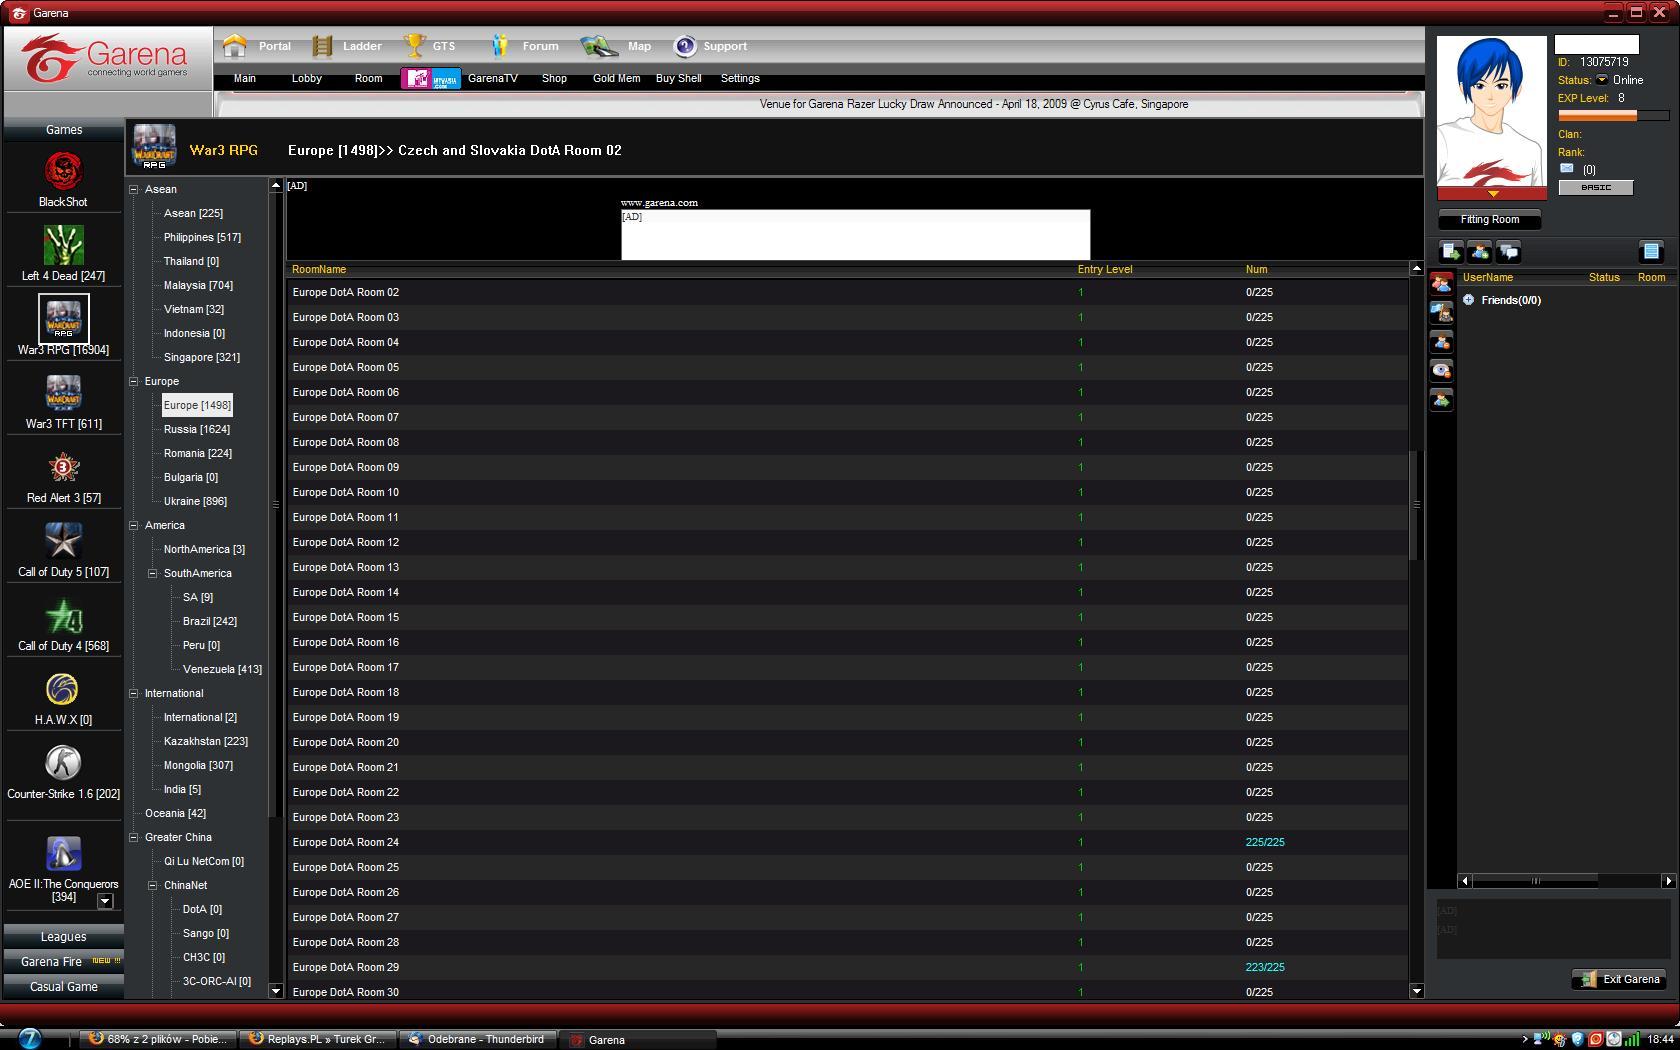Screen dimensions: 1680x1050
Task: Click the mail envelope icon
Action: [x=1567, y=169]
